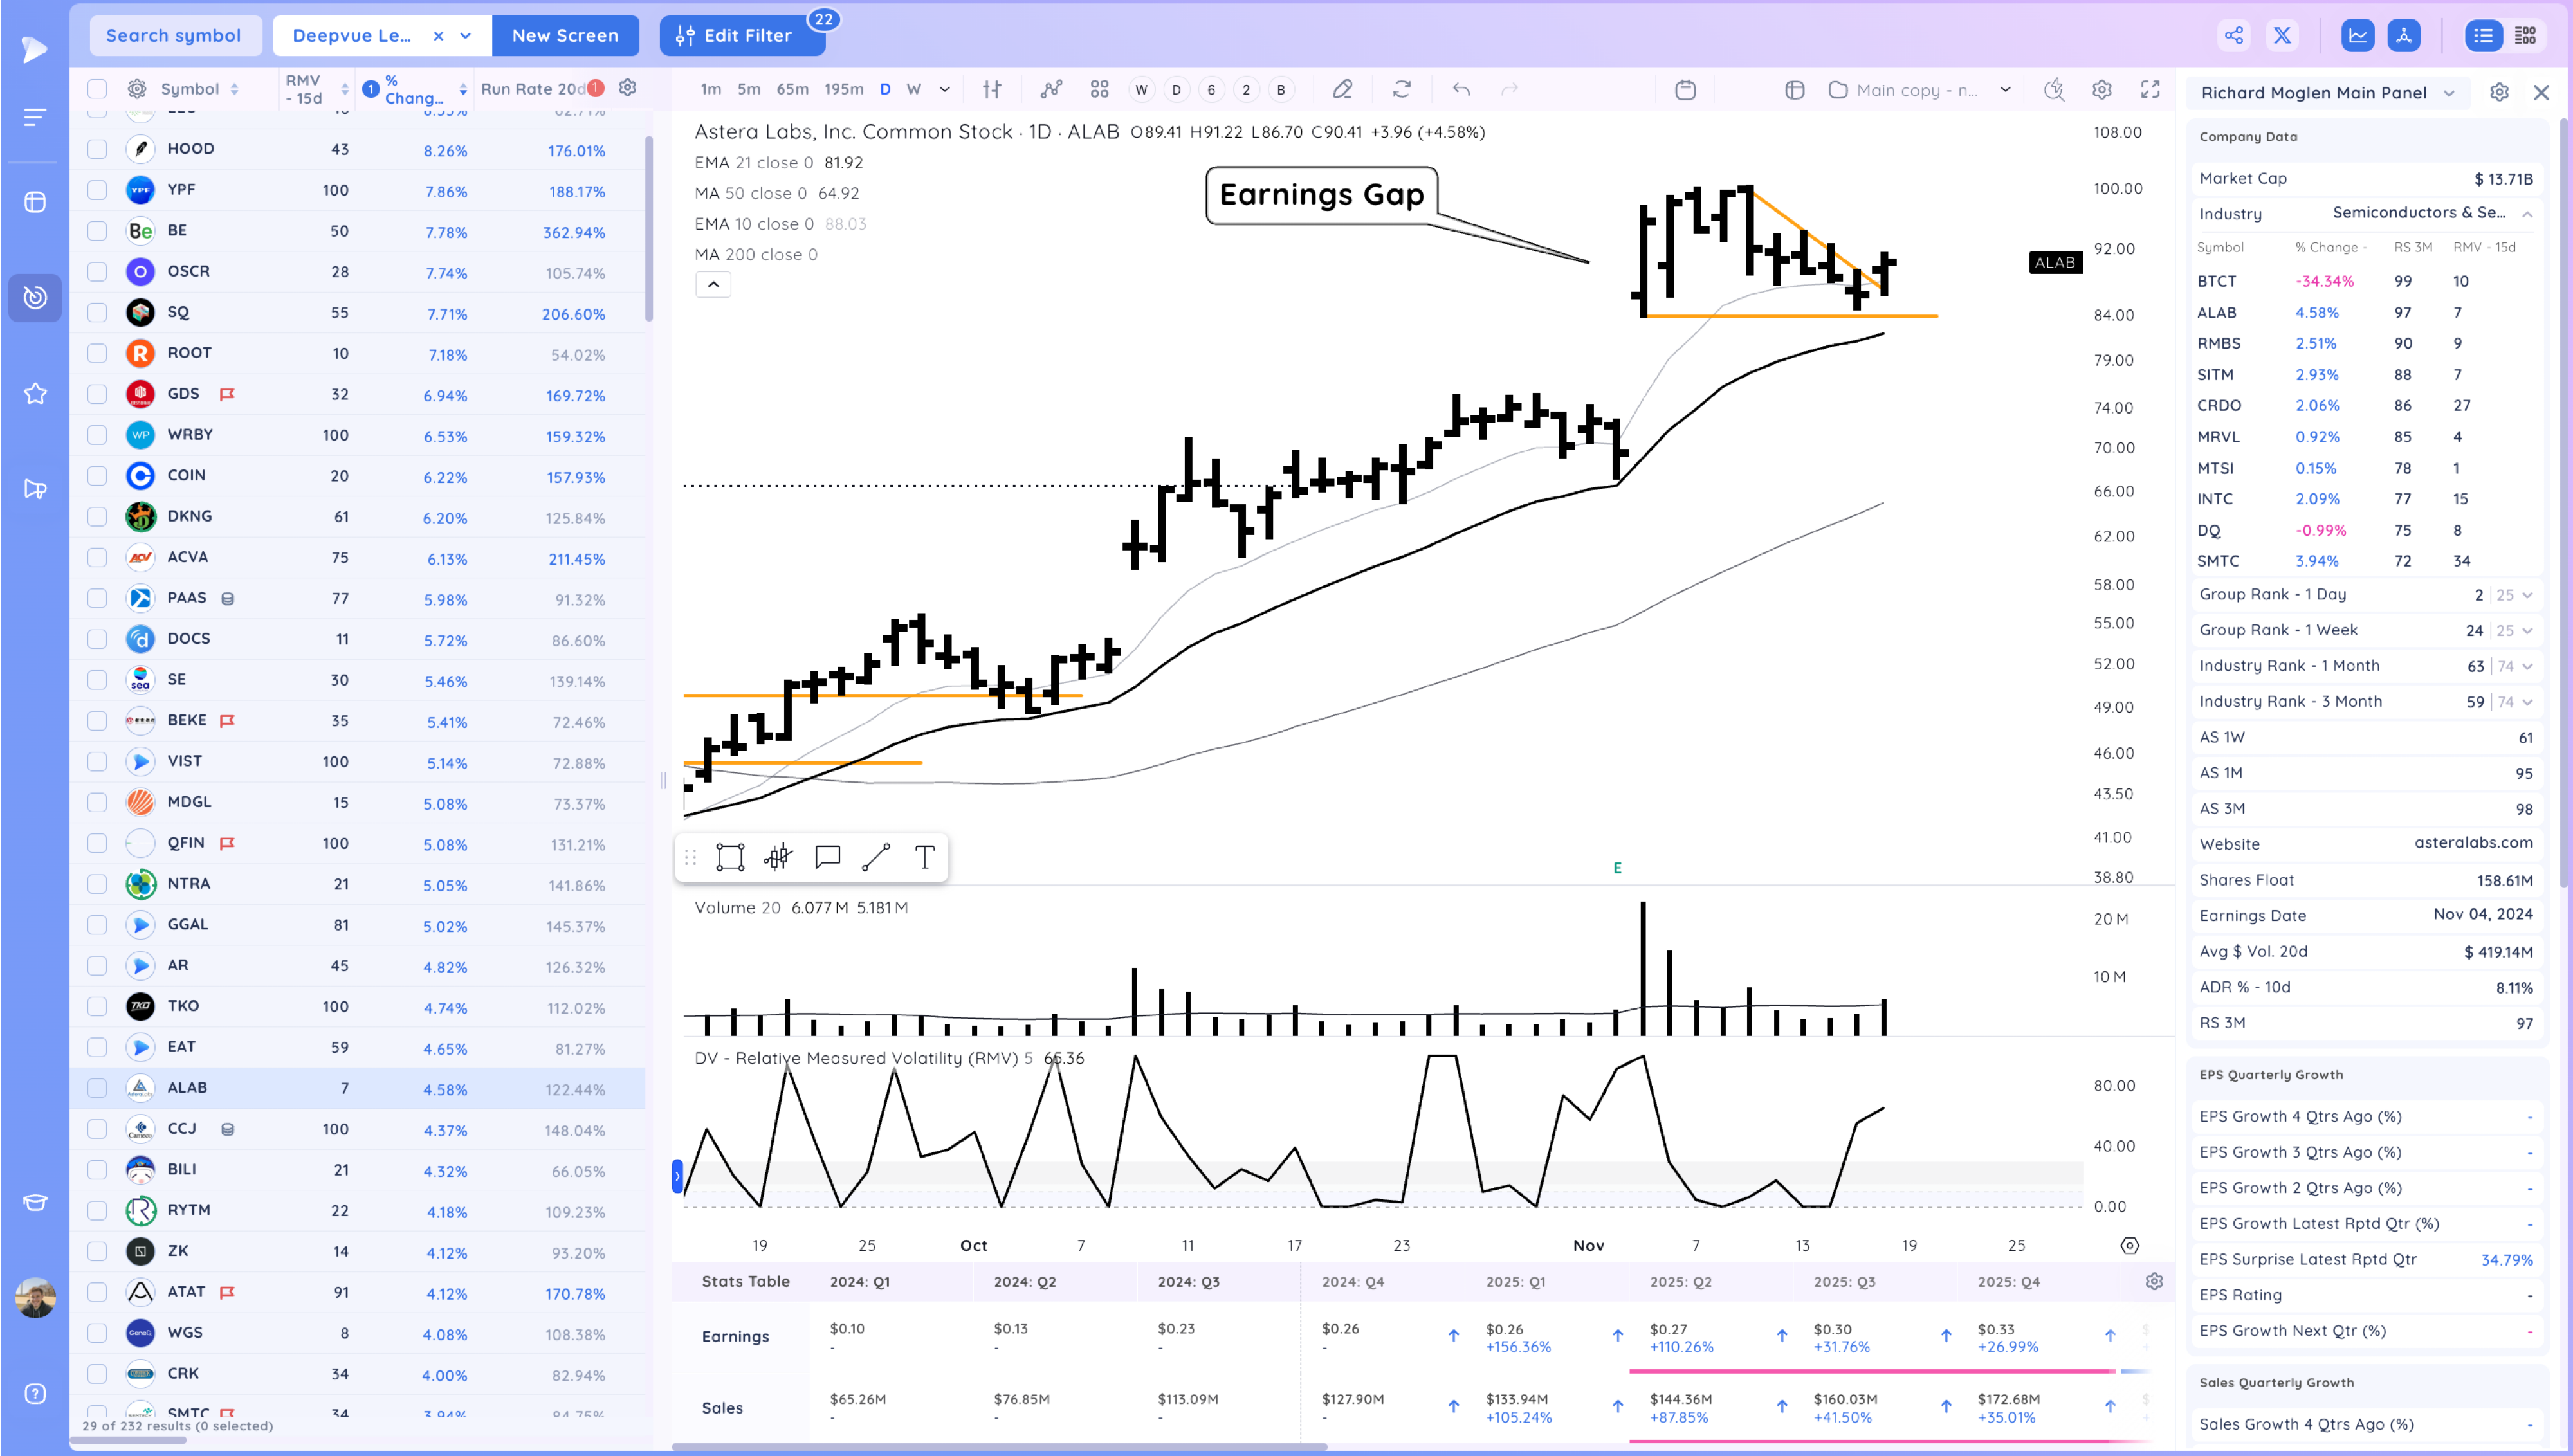Enter fullscreen chart mode
The width and height of the screenshot is (2573, 1456).
(2150, 90)
